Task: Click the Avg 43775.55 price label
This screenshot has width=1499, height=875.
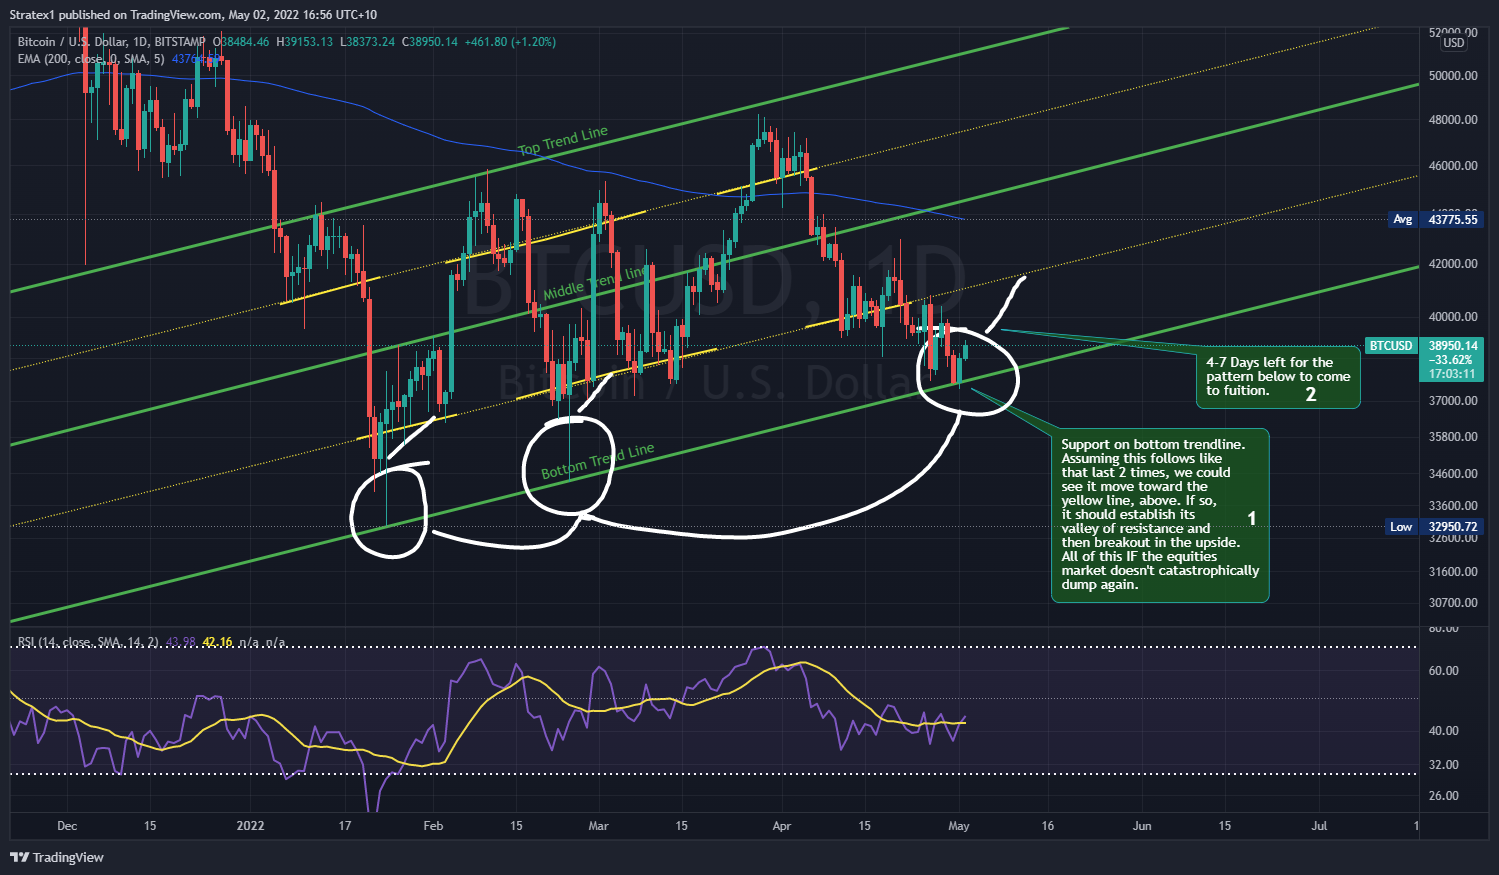Action: tap(1435, 219)
